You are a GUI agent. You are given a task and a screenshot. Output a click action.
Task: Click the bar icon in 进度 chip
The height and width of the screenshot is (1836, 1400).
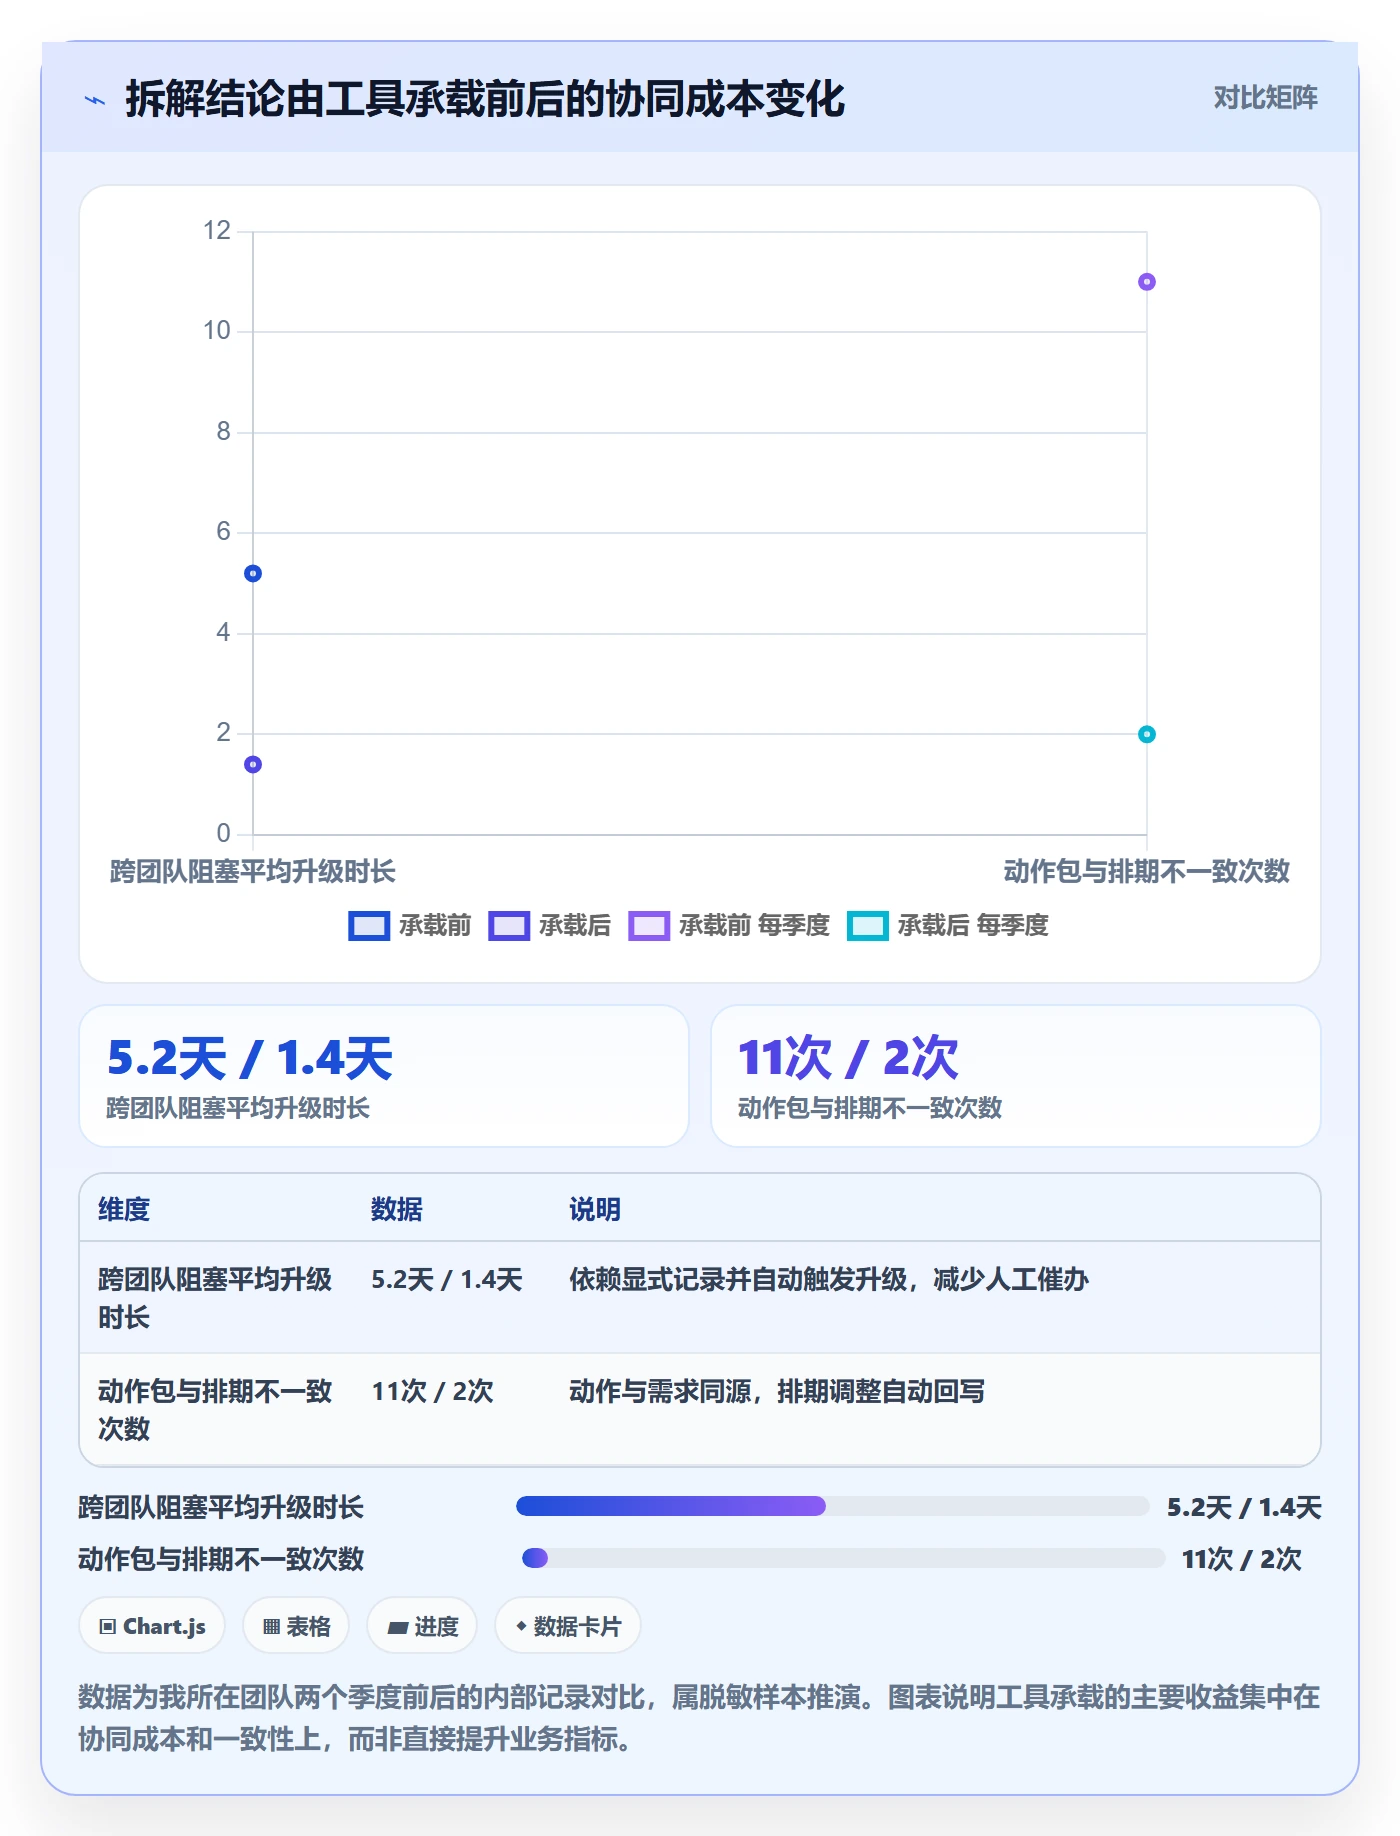tap(398, 1628)
